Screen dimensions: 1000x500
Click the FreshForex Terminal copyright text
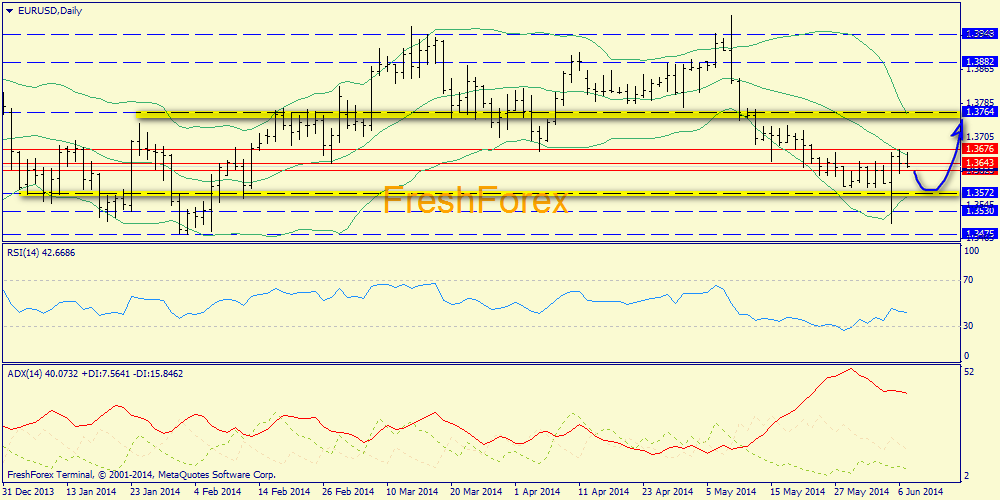coord(141,475)
